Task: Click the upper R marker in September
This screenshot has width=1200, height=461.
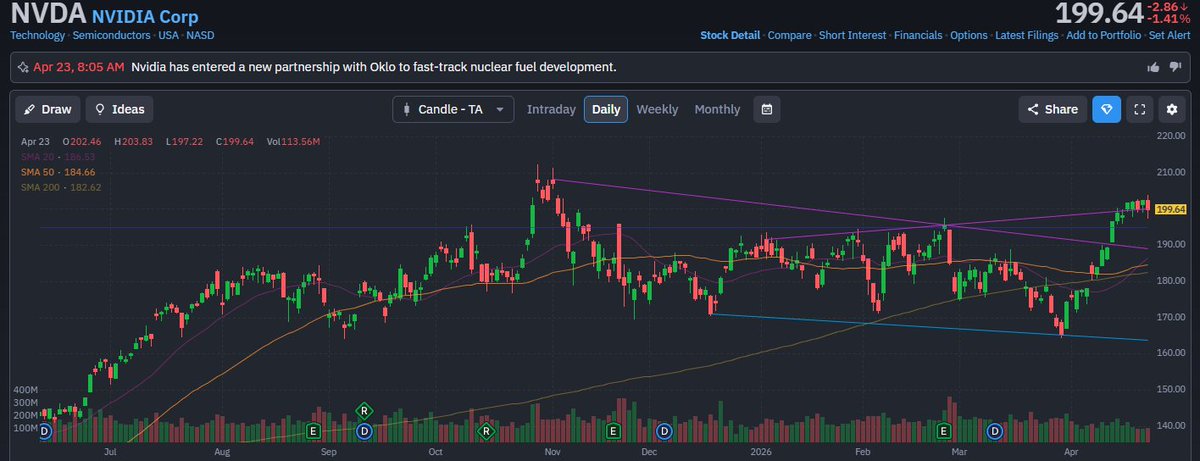Action: coord(365,411)
